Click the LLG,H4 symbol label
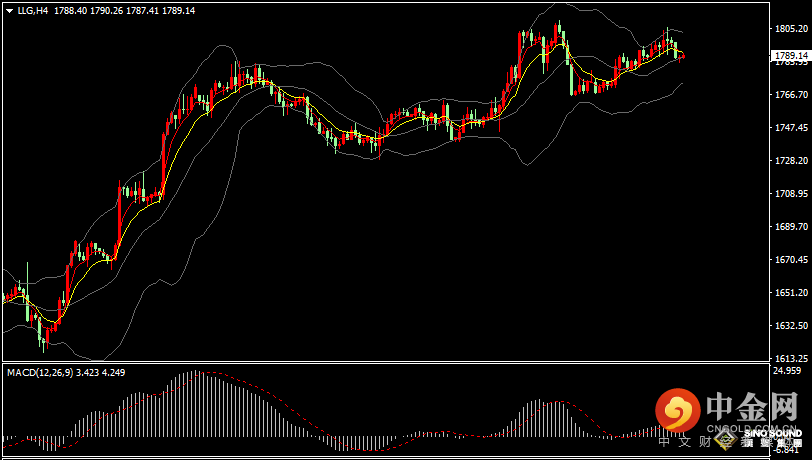812x460 pixels. (x=31, y=11)
